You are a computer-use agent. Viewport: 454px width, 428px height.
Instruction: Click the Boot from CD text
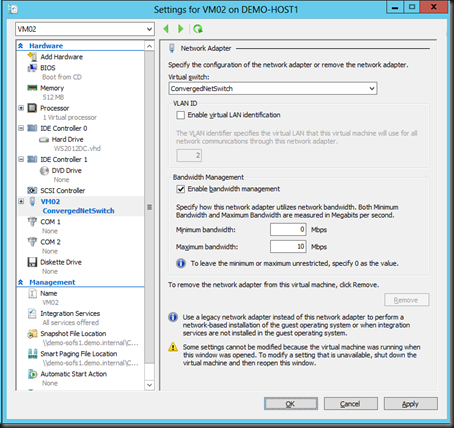click(62, 77)
